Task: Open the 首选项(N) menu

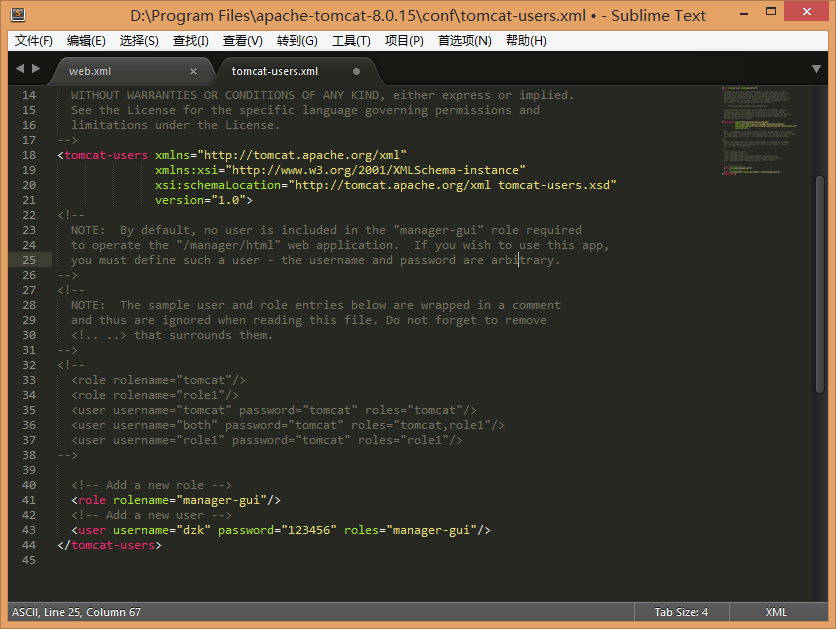Action: (x=464, y=41)
